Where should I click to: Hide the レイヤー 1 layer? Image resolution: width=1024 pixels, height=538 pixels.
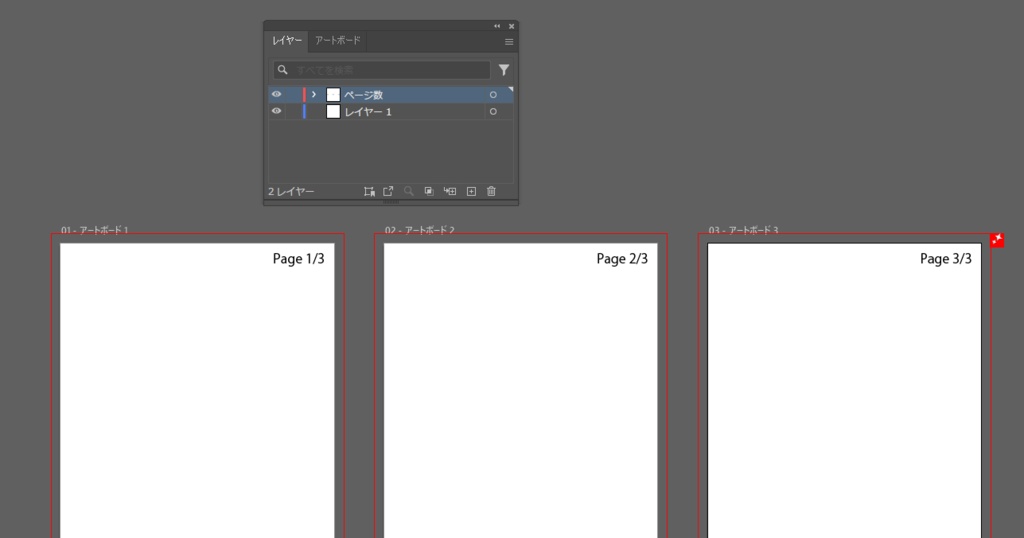pos(276,112)
